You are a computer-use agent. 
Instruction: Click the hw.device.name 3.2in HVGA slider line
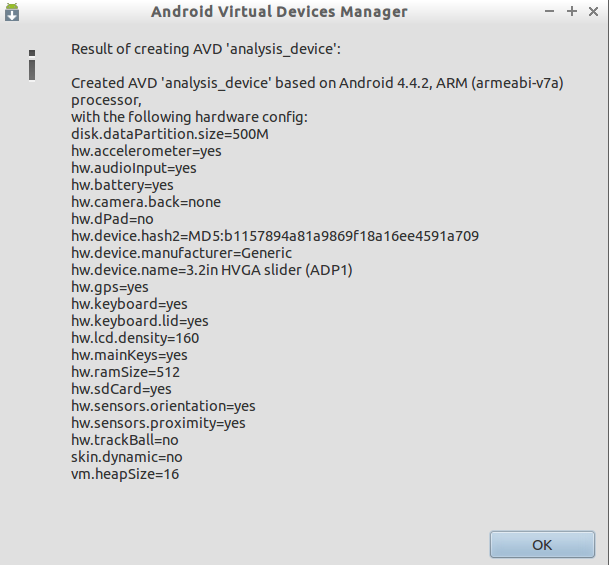(212, 270)
